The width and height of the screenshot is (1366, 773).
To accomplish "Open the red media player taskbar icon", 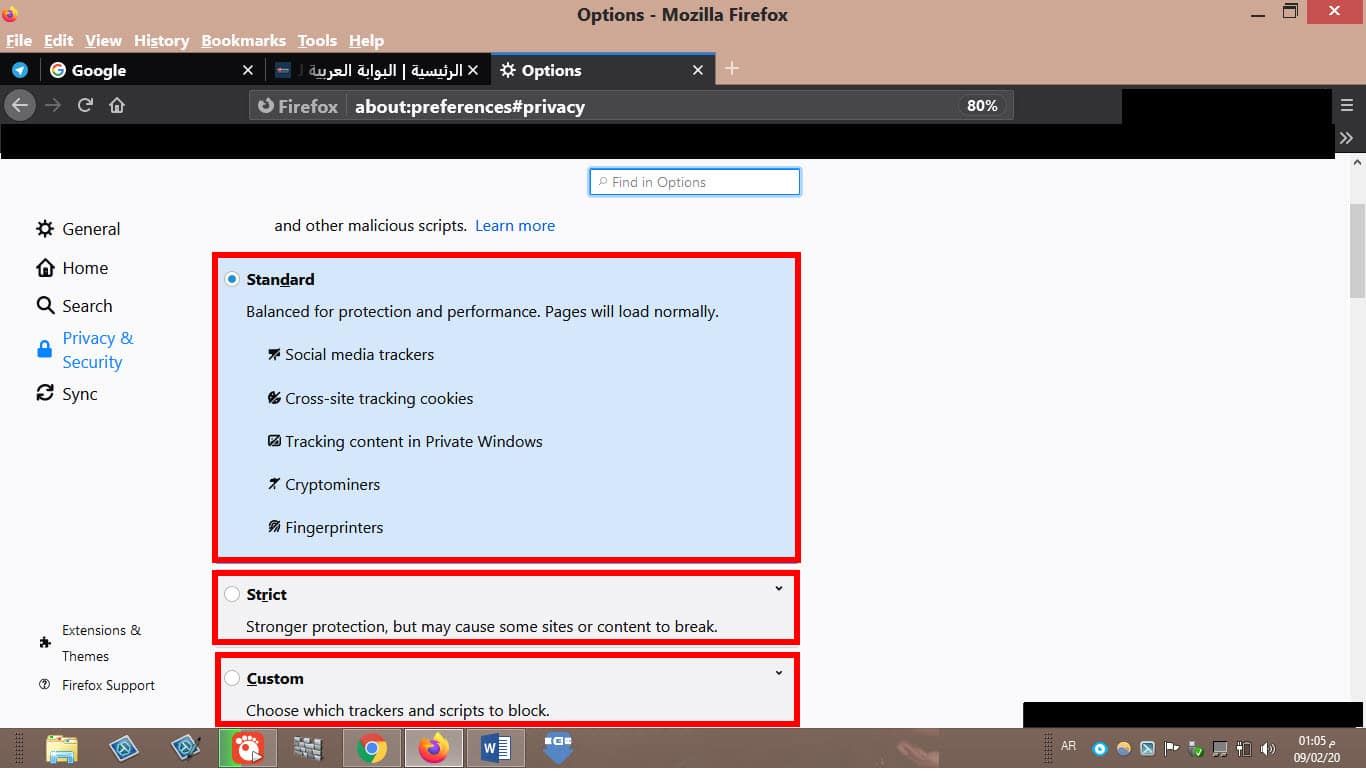I will click(x=248, y=749).
